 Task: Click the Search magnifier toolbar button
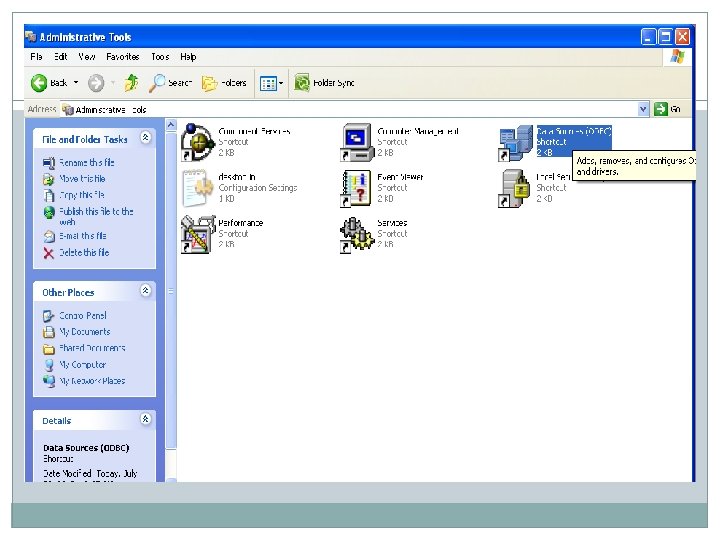click(x=170, y=83)
